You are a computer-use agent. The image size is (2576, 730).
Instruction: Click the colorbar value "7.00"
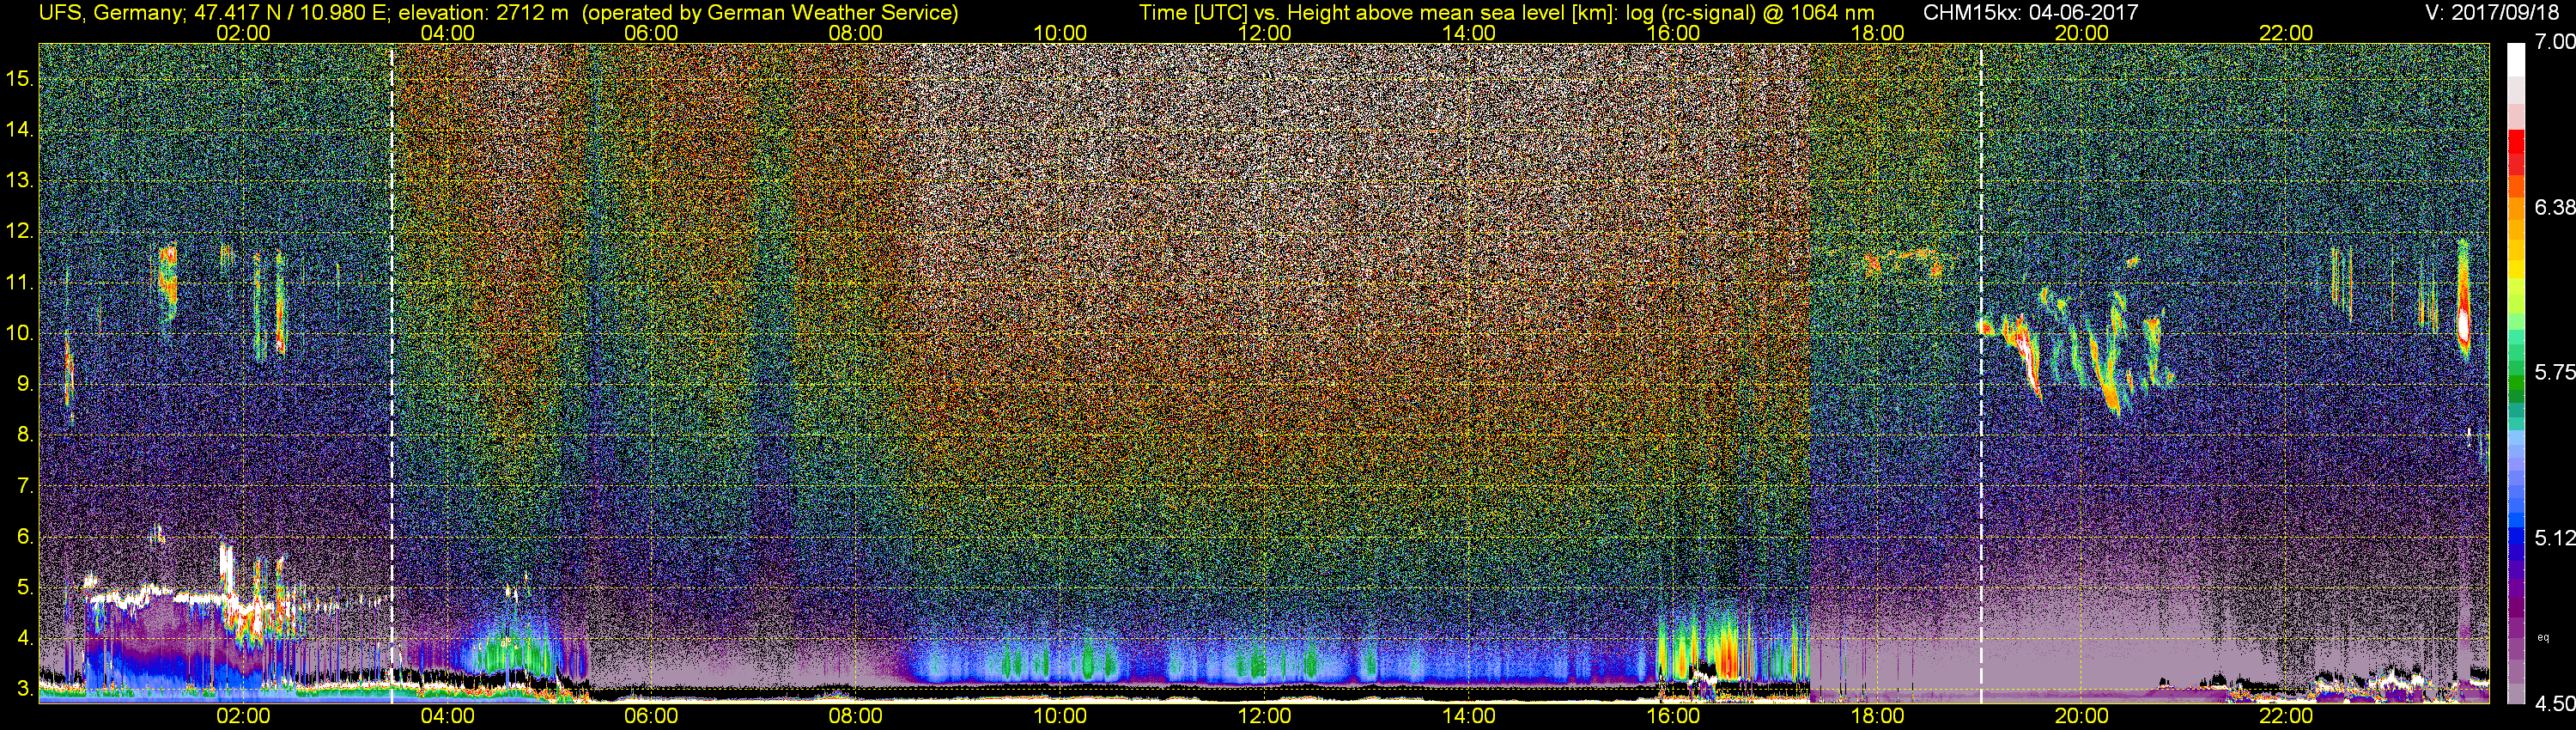pos(2554,42)
